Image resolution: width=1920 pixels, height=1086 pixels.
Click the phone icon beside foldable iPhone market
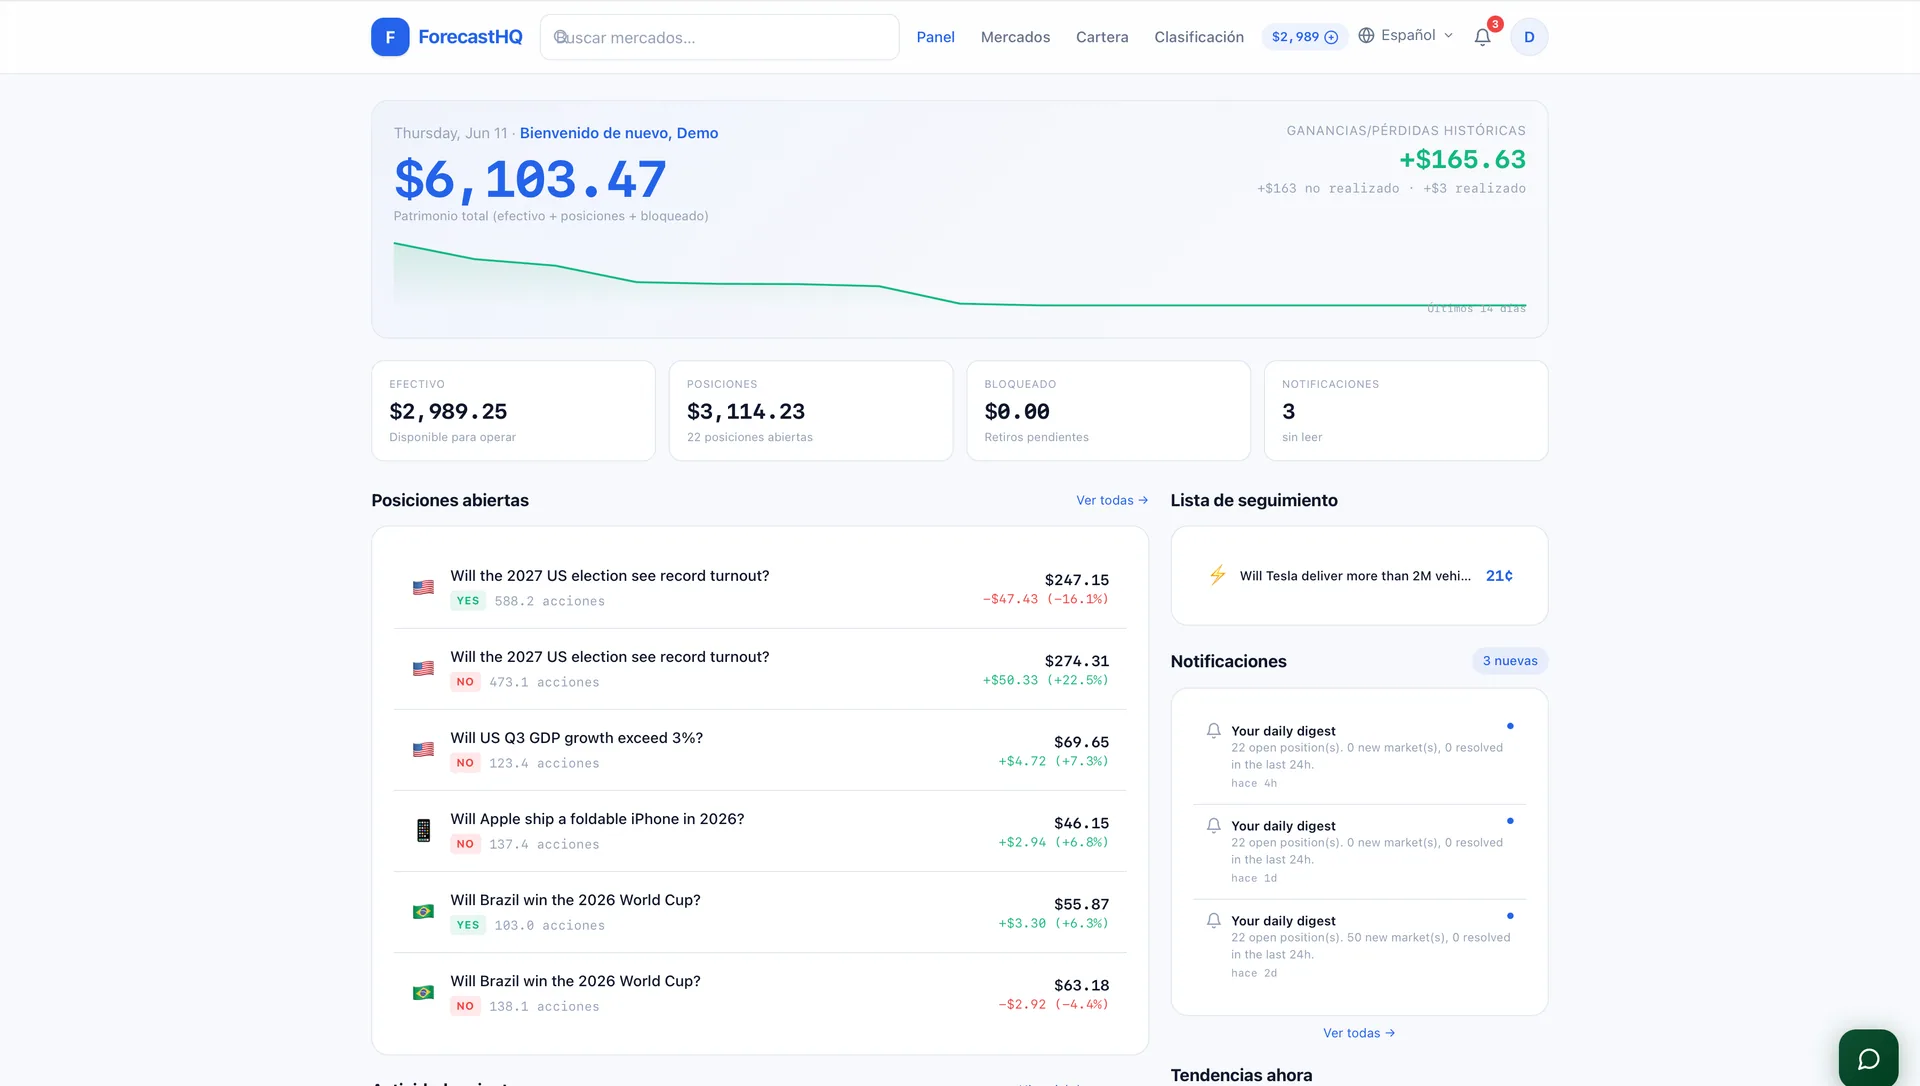coord(423,831)
